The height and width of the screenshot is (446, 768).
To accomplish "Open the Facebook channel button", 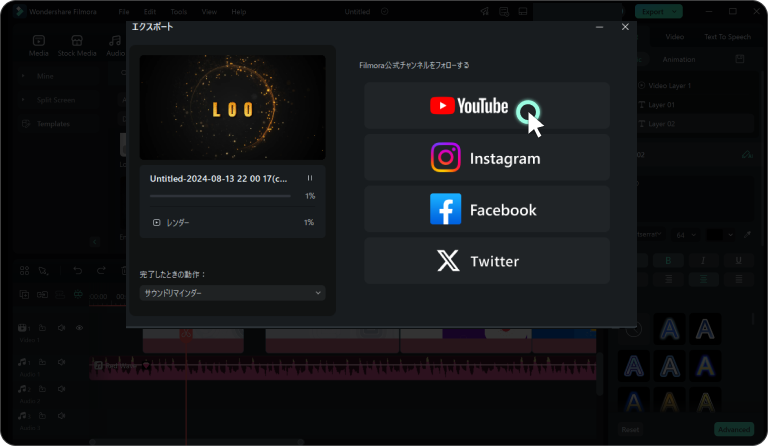I will 487,209.
